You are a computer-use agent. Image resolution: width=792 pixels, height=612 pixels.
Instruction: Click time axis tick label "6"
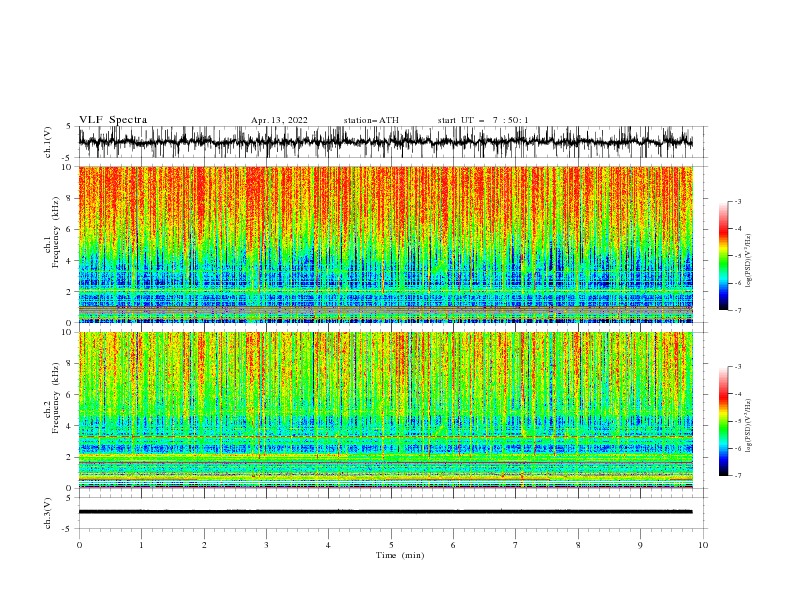tap(454, 545)
